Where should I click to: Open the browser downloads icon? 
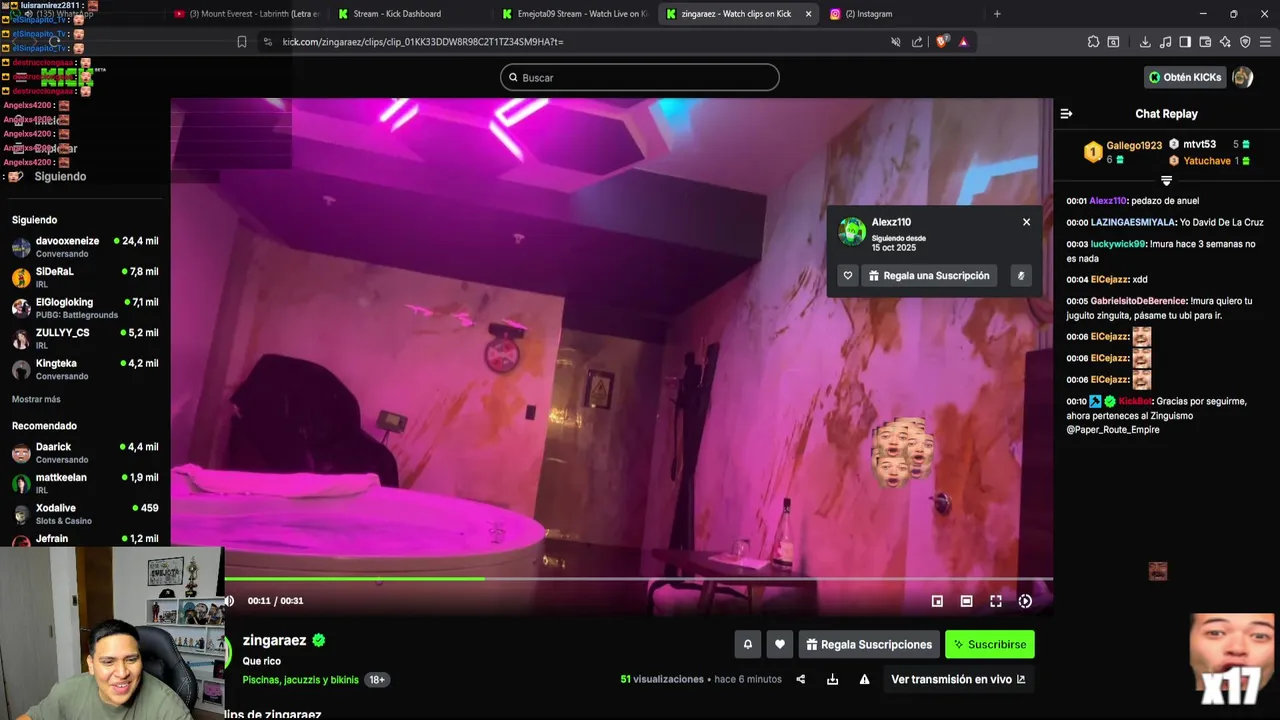pyautogui.click(x=1145, y=42)
